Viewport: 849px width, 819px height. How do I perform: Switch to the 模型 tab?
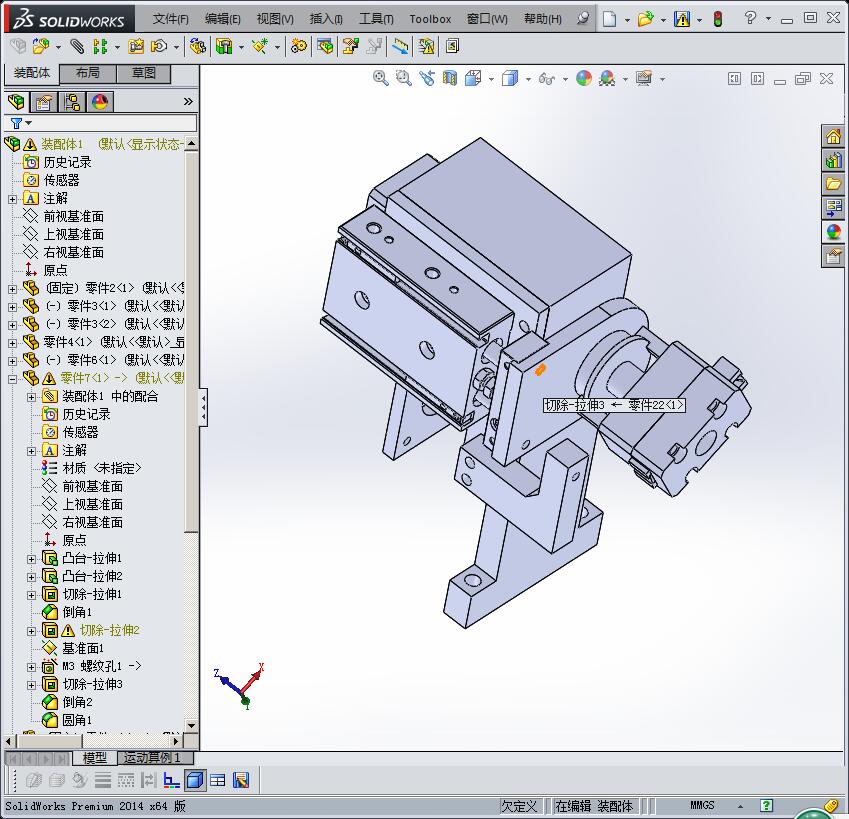coord(94,758)
